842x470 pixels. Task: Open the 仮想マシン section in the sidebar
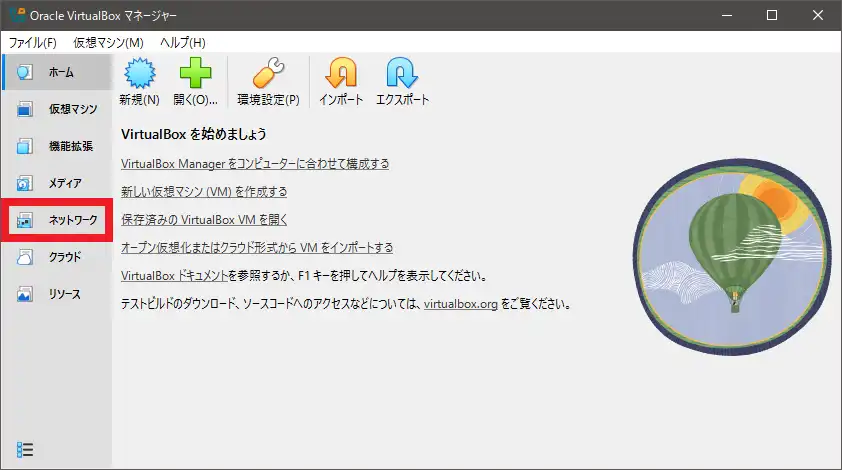tap(56, 109)
